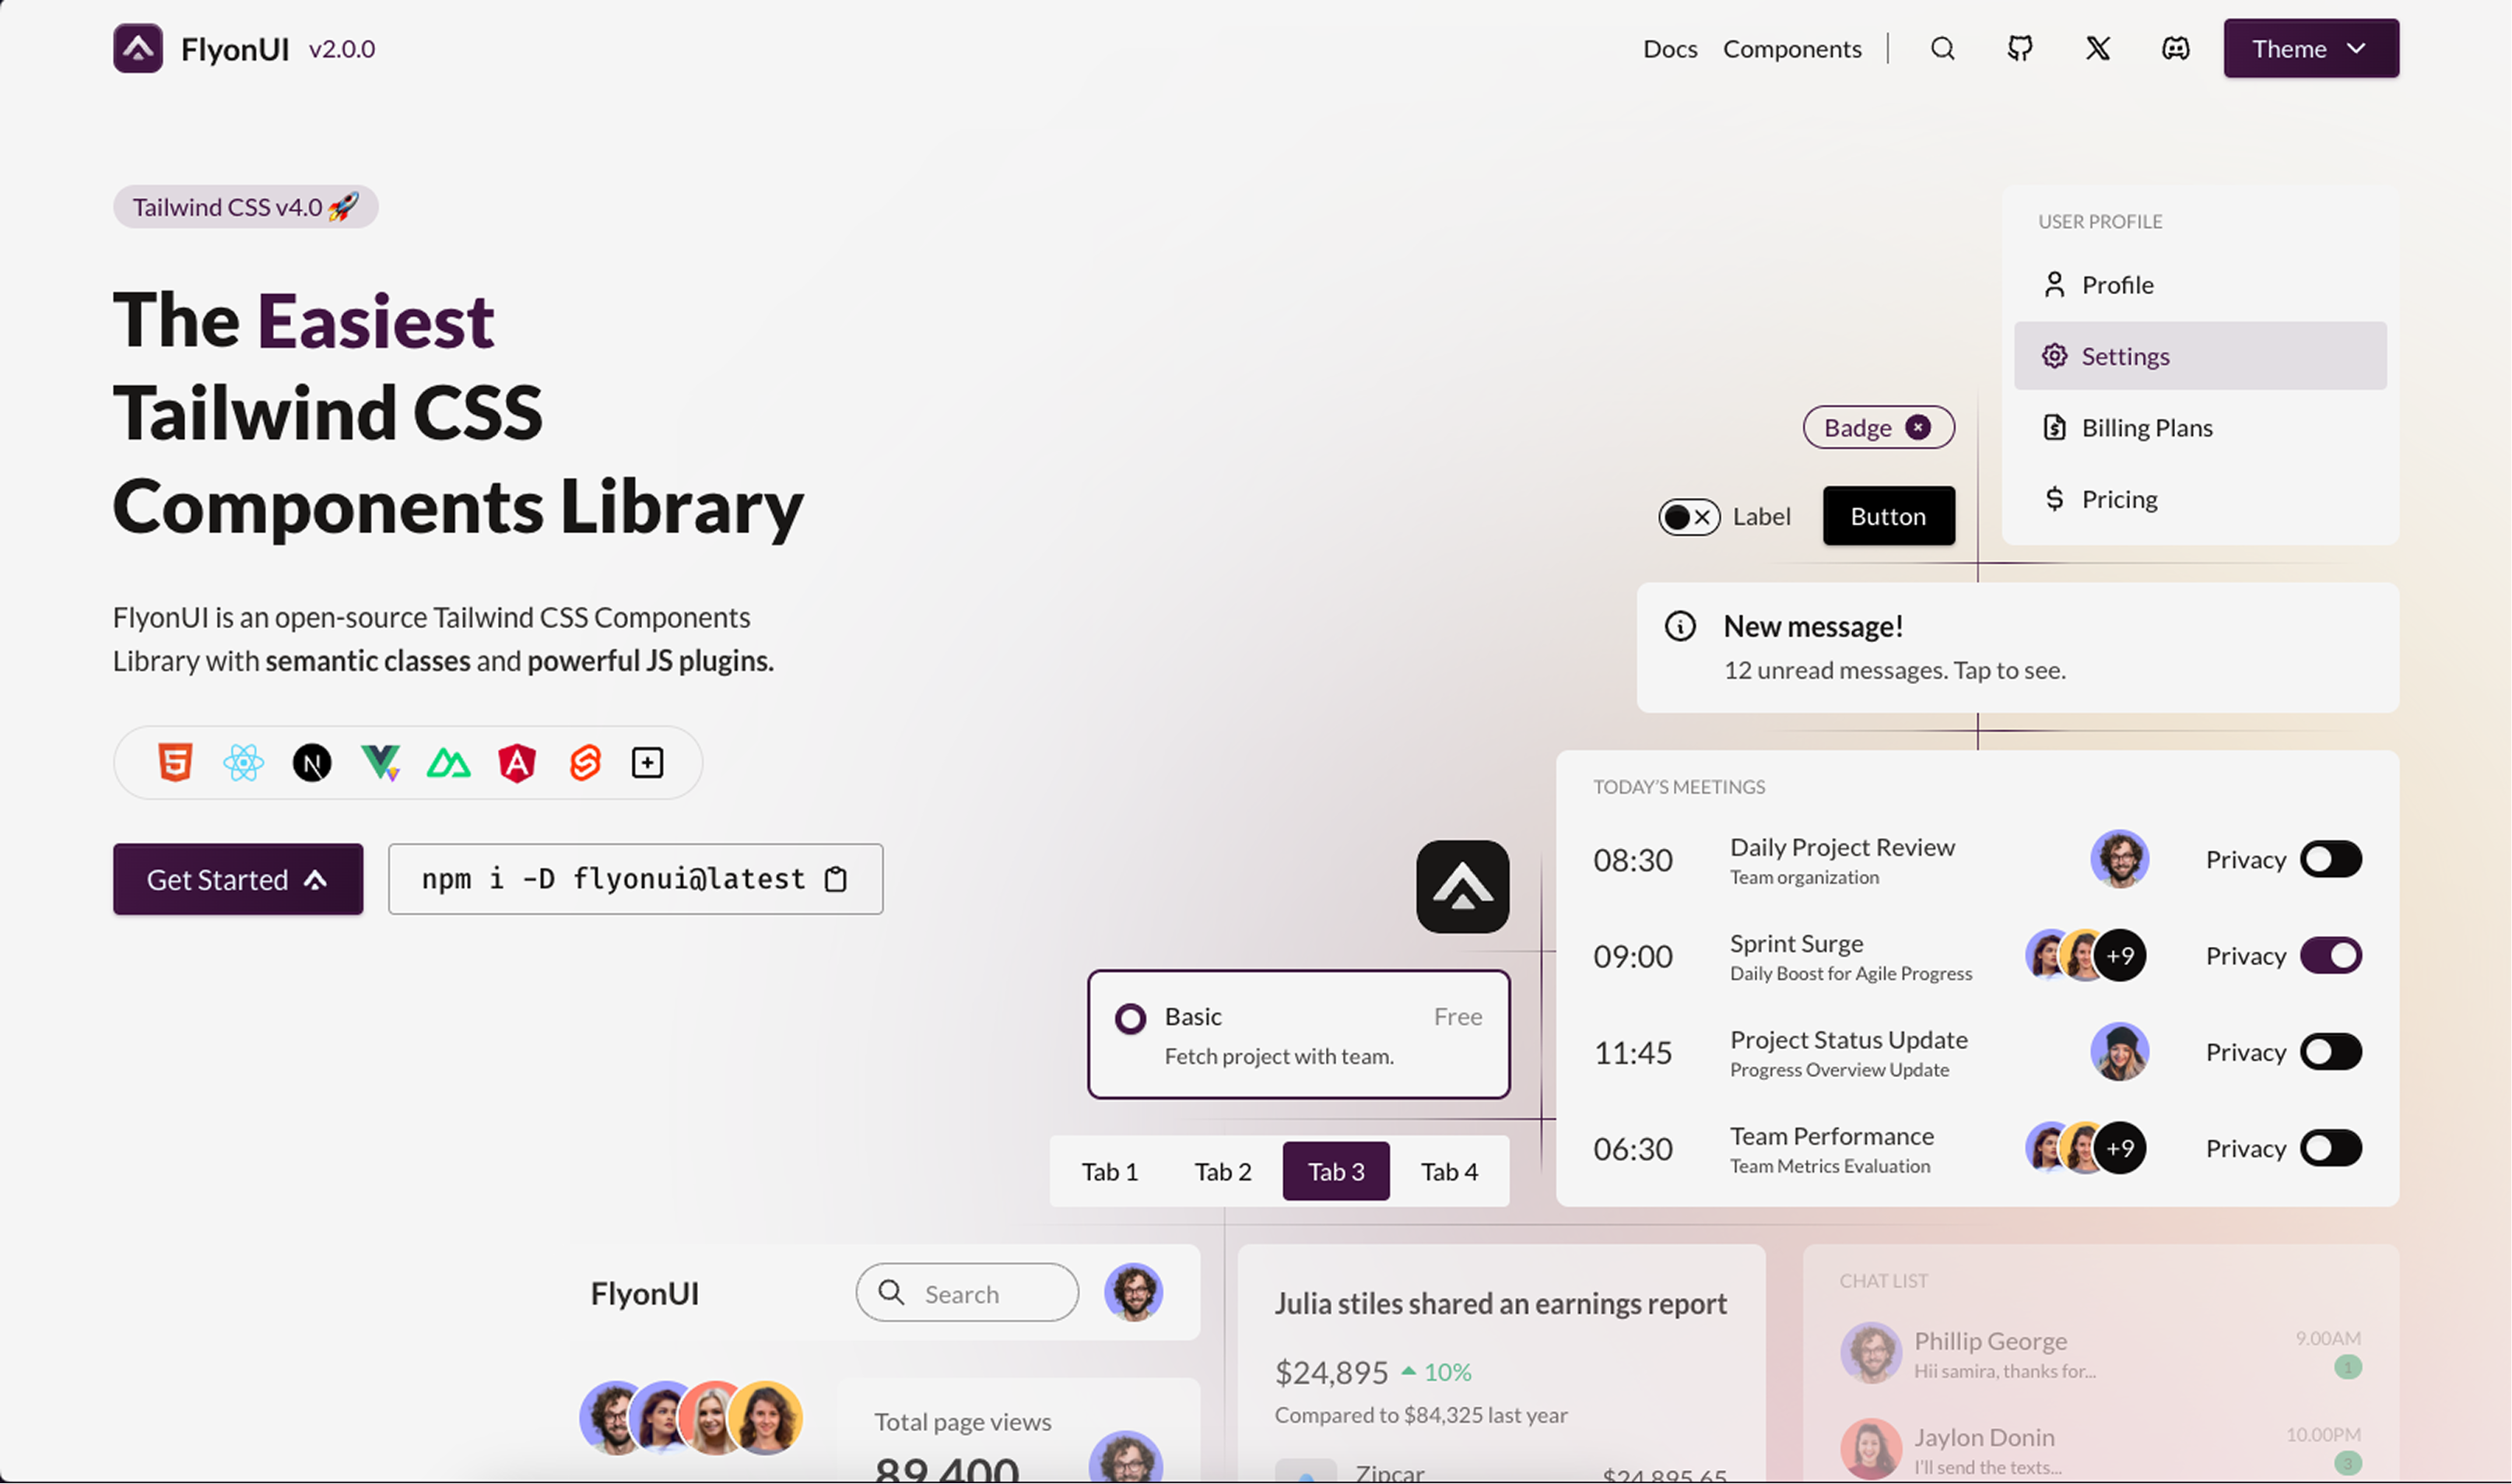2512x1484 pixels.
Task: Click Daily Project Review attendee avatar
Action: coord(2119,858)
